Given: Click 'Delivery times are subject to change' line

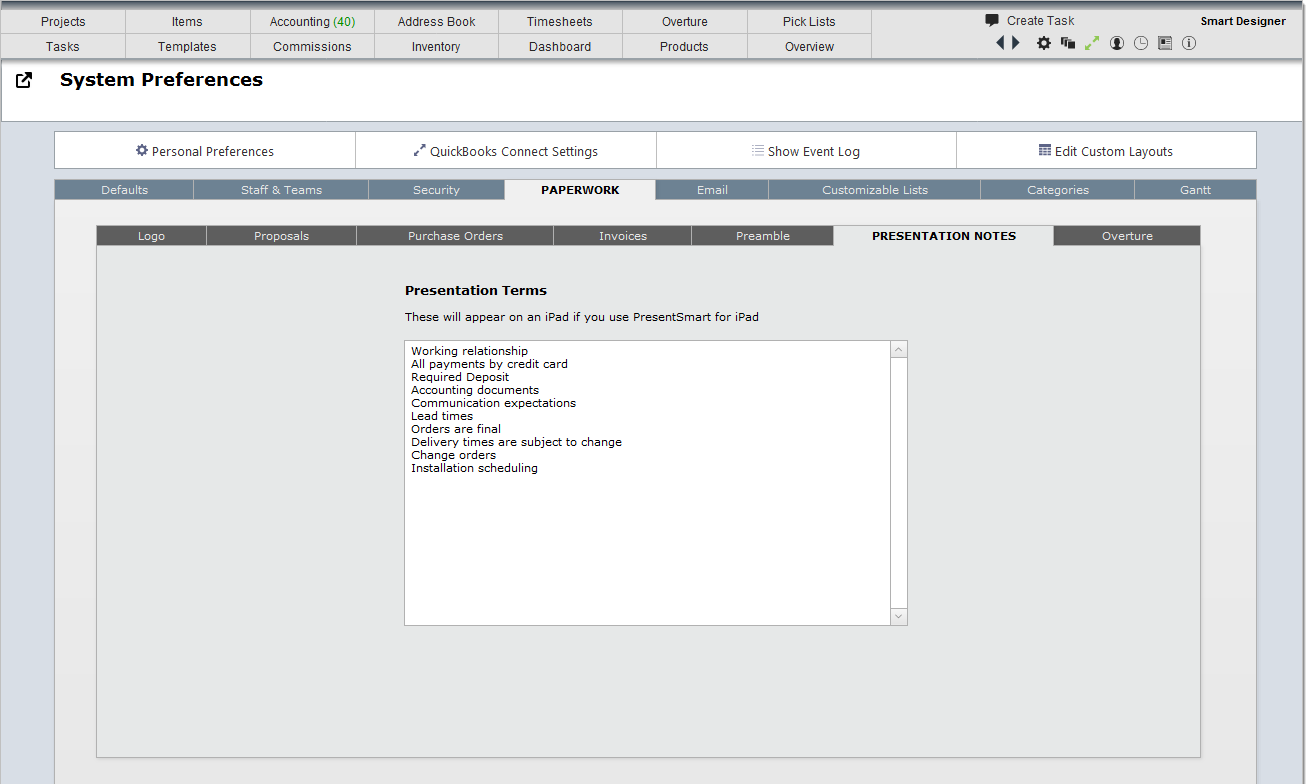Looking at the screenshot, I should [516, 442].
